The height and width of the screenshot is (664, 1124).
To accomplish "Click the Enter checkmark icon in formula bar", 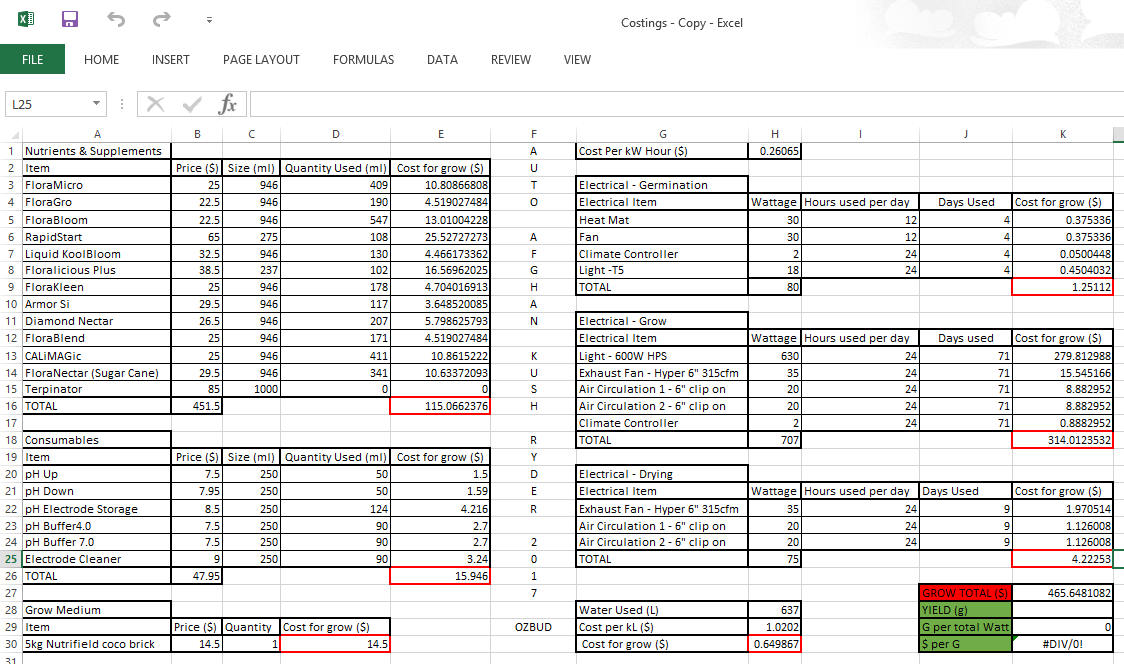I will tap(191, 105).
